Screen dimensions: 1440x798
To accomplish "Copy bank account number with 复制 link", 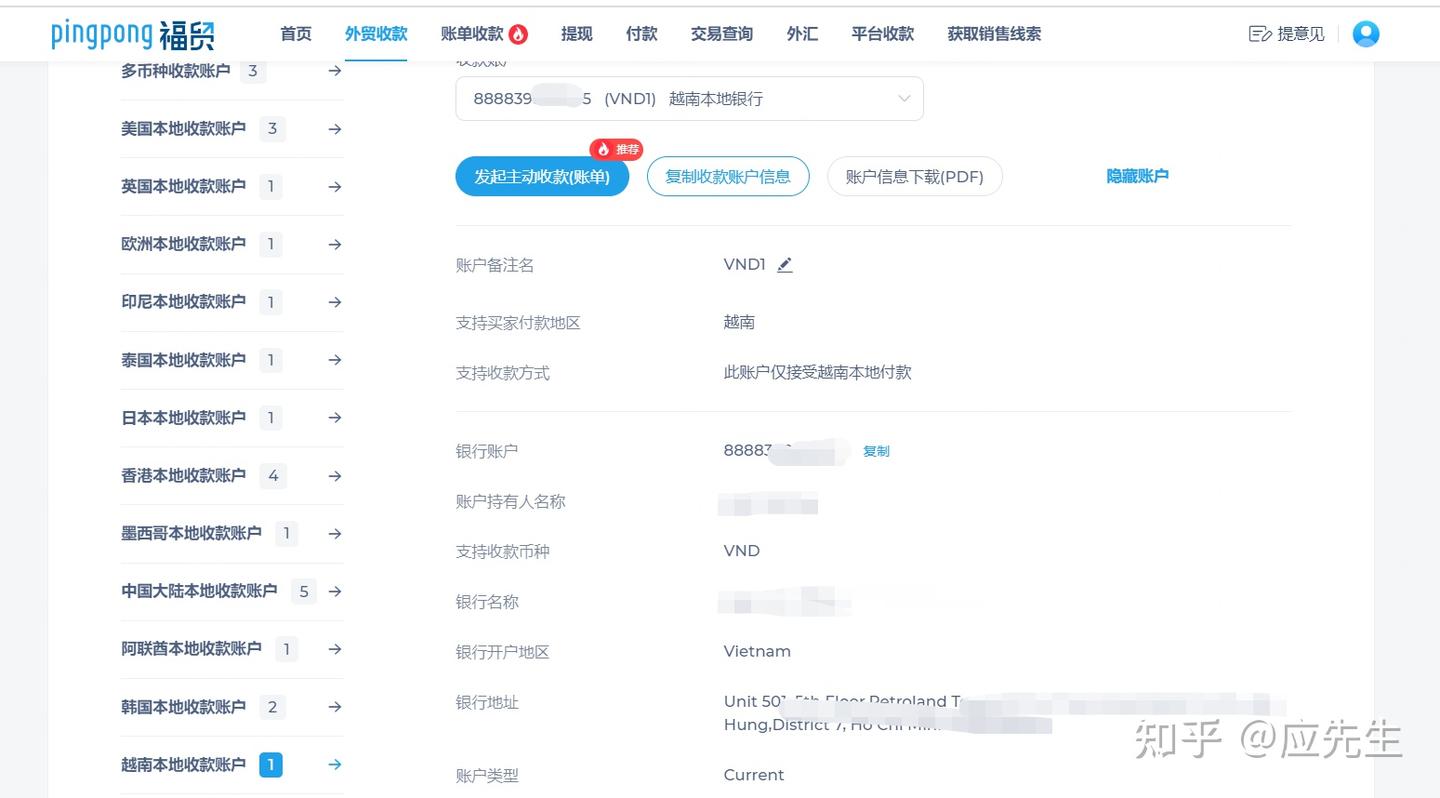I will pyautogui.click(x=876, y=451).
